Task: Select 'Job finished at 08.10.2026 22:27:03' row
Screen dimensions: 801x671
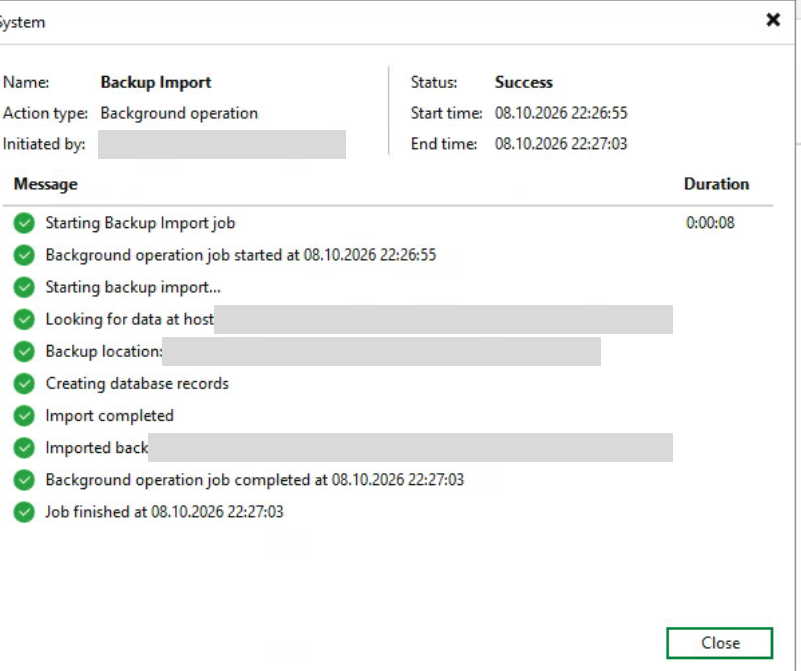Action: 164,512
